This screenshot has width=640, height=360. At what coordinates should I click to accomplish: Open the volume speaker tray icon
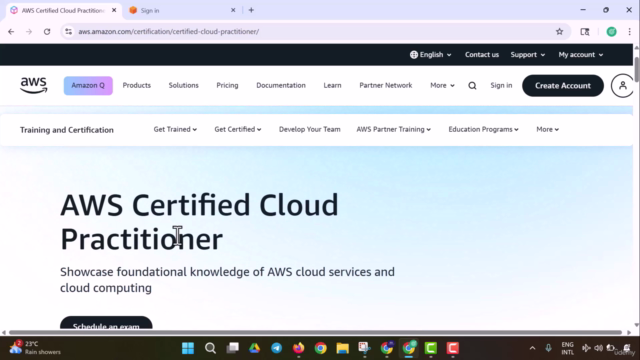(x=598, y=348)
